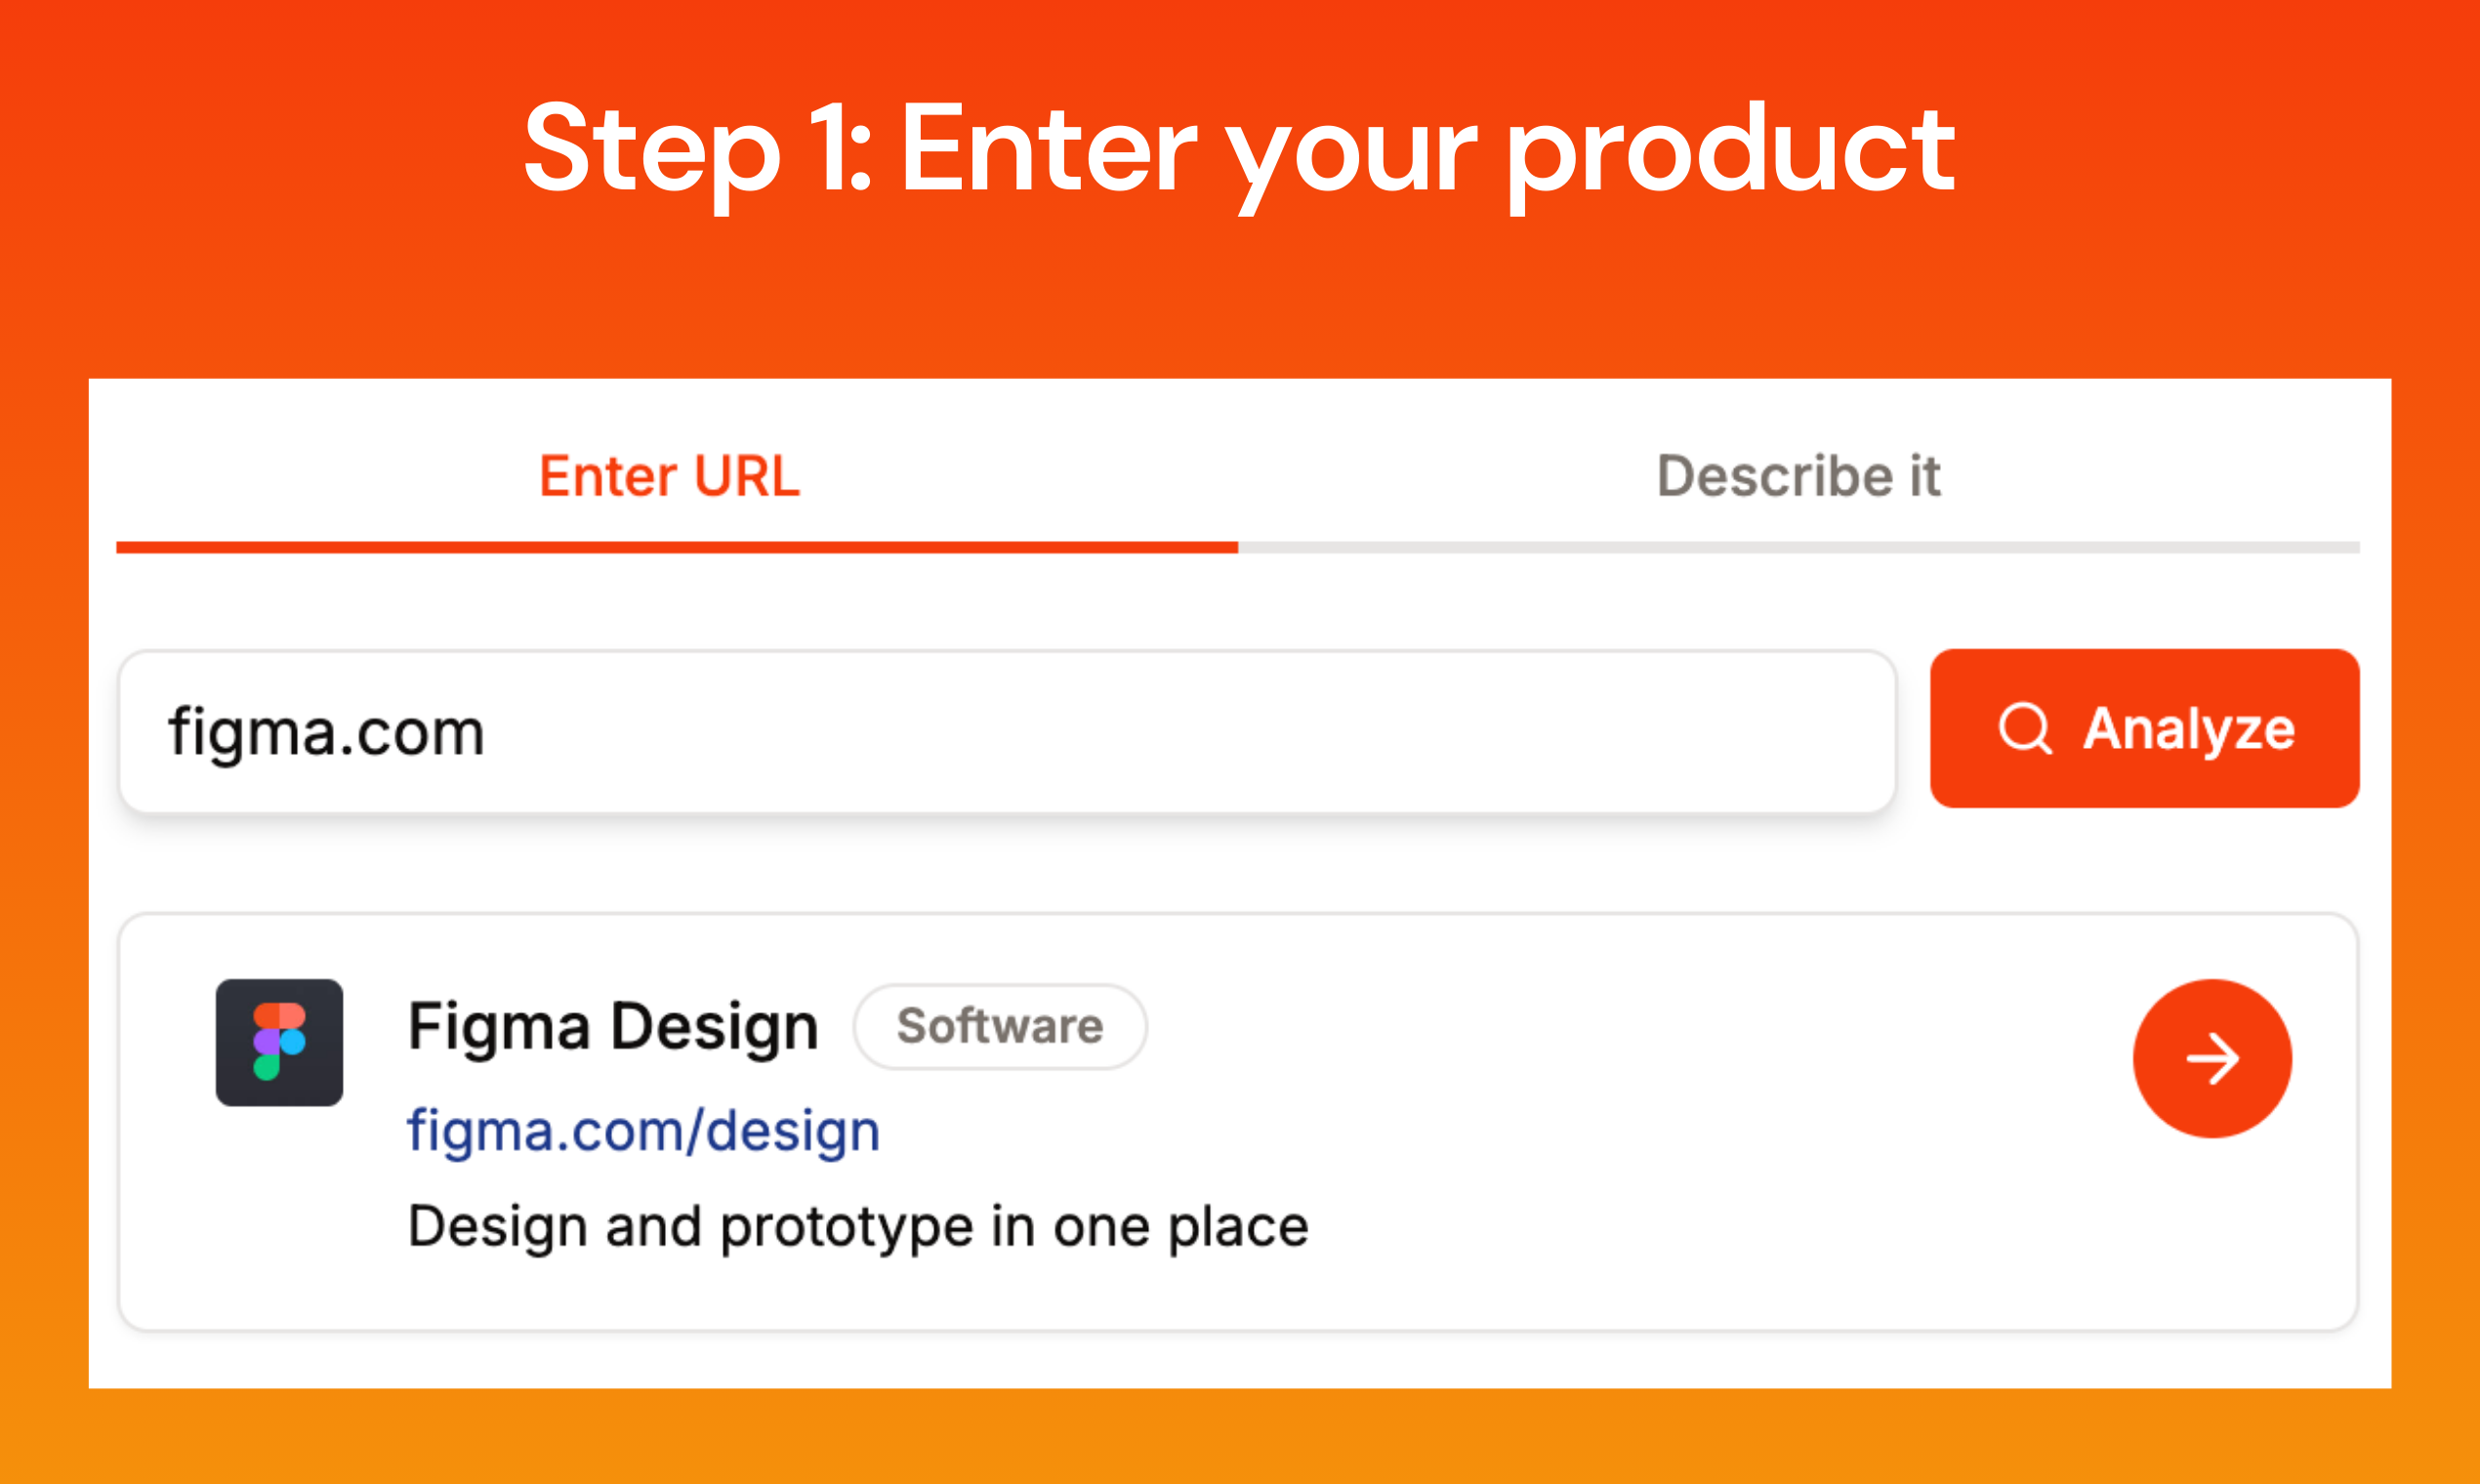Click the "Step 1: Enter your product" heading

point(1238,150)
